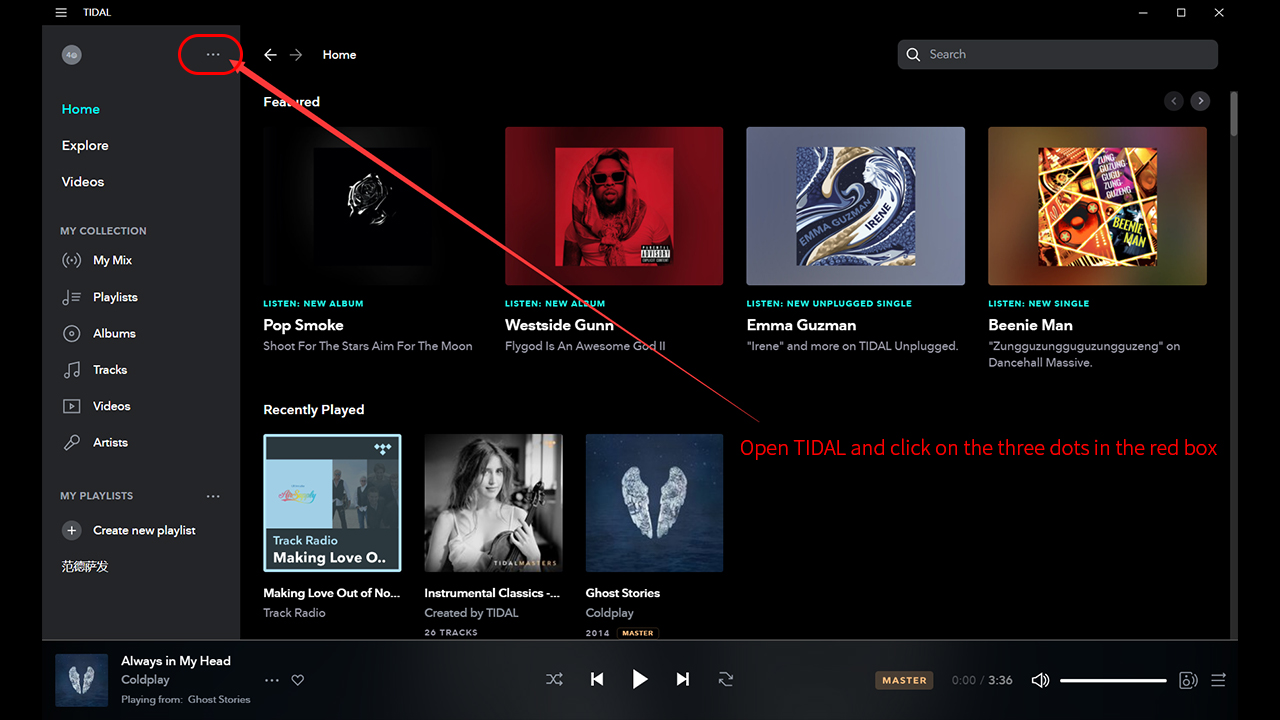Open track options dots in player bar
The height and width of the screenshot is (720, 1280).
pos(272,680)
